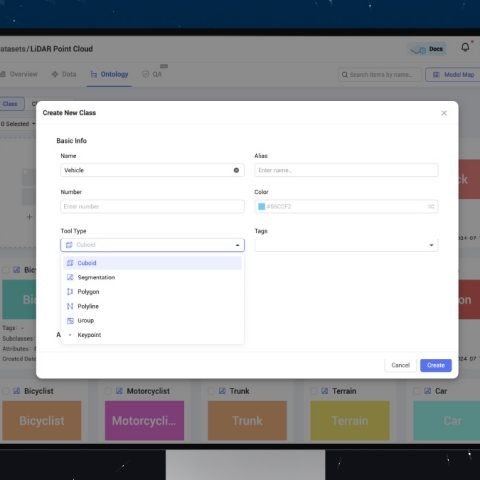The height and width of the screenshot is (480, 480).
Task: Open the color swatch picker
Action: click(262, 207)
